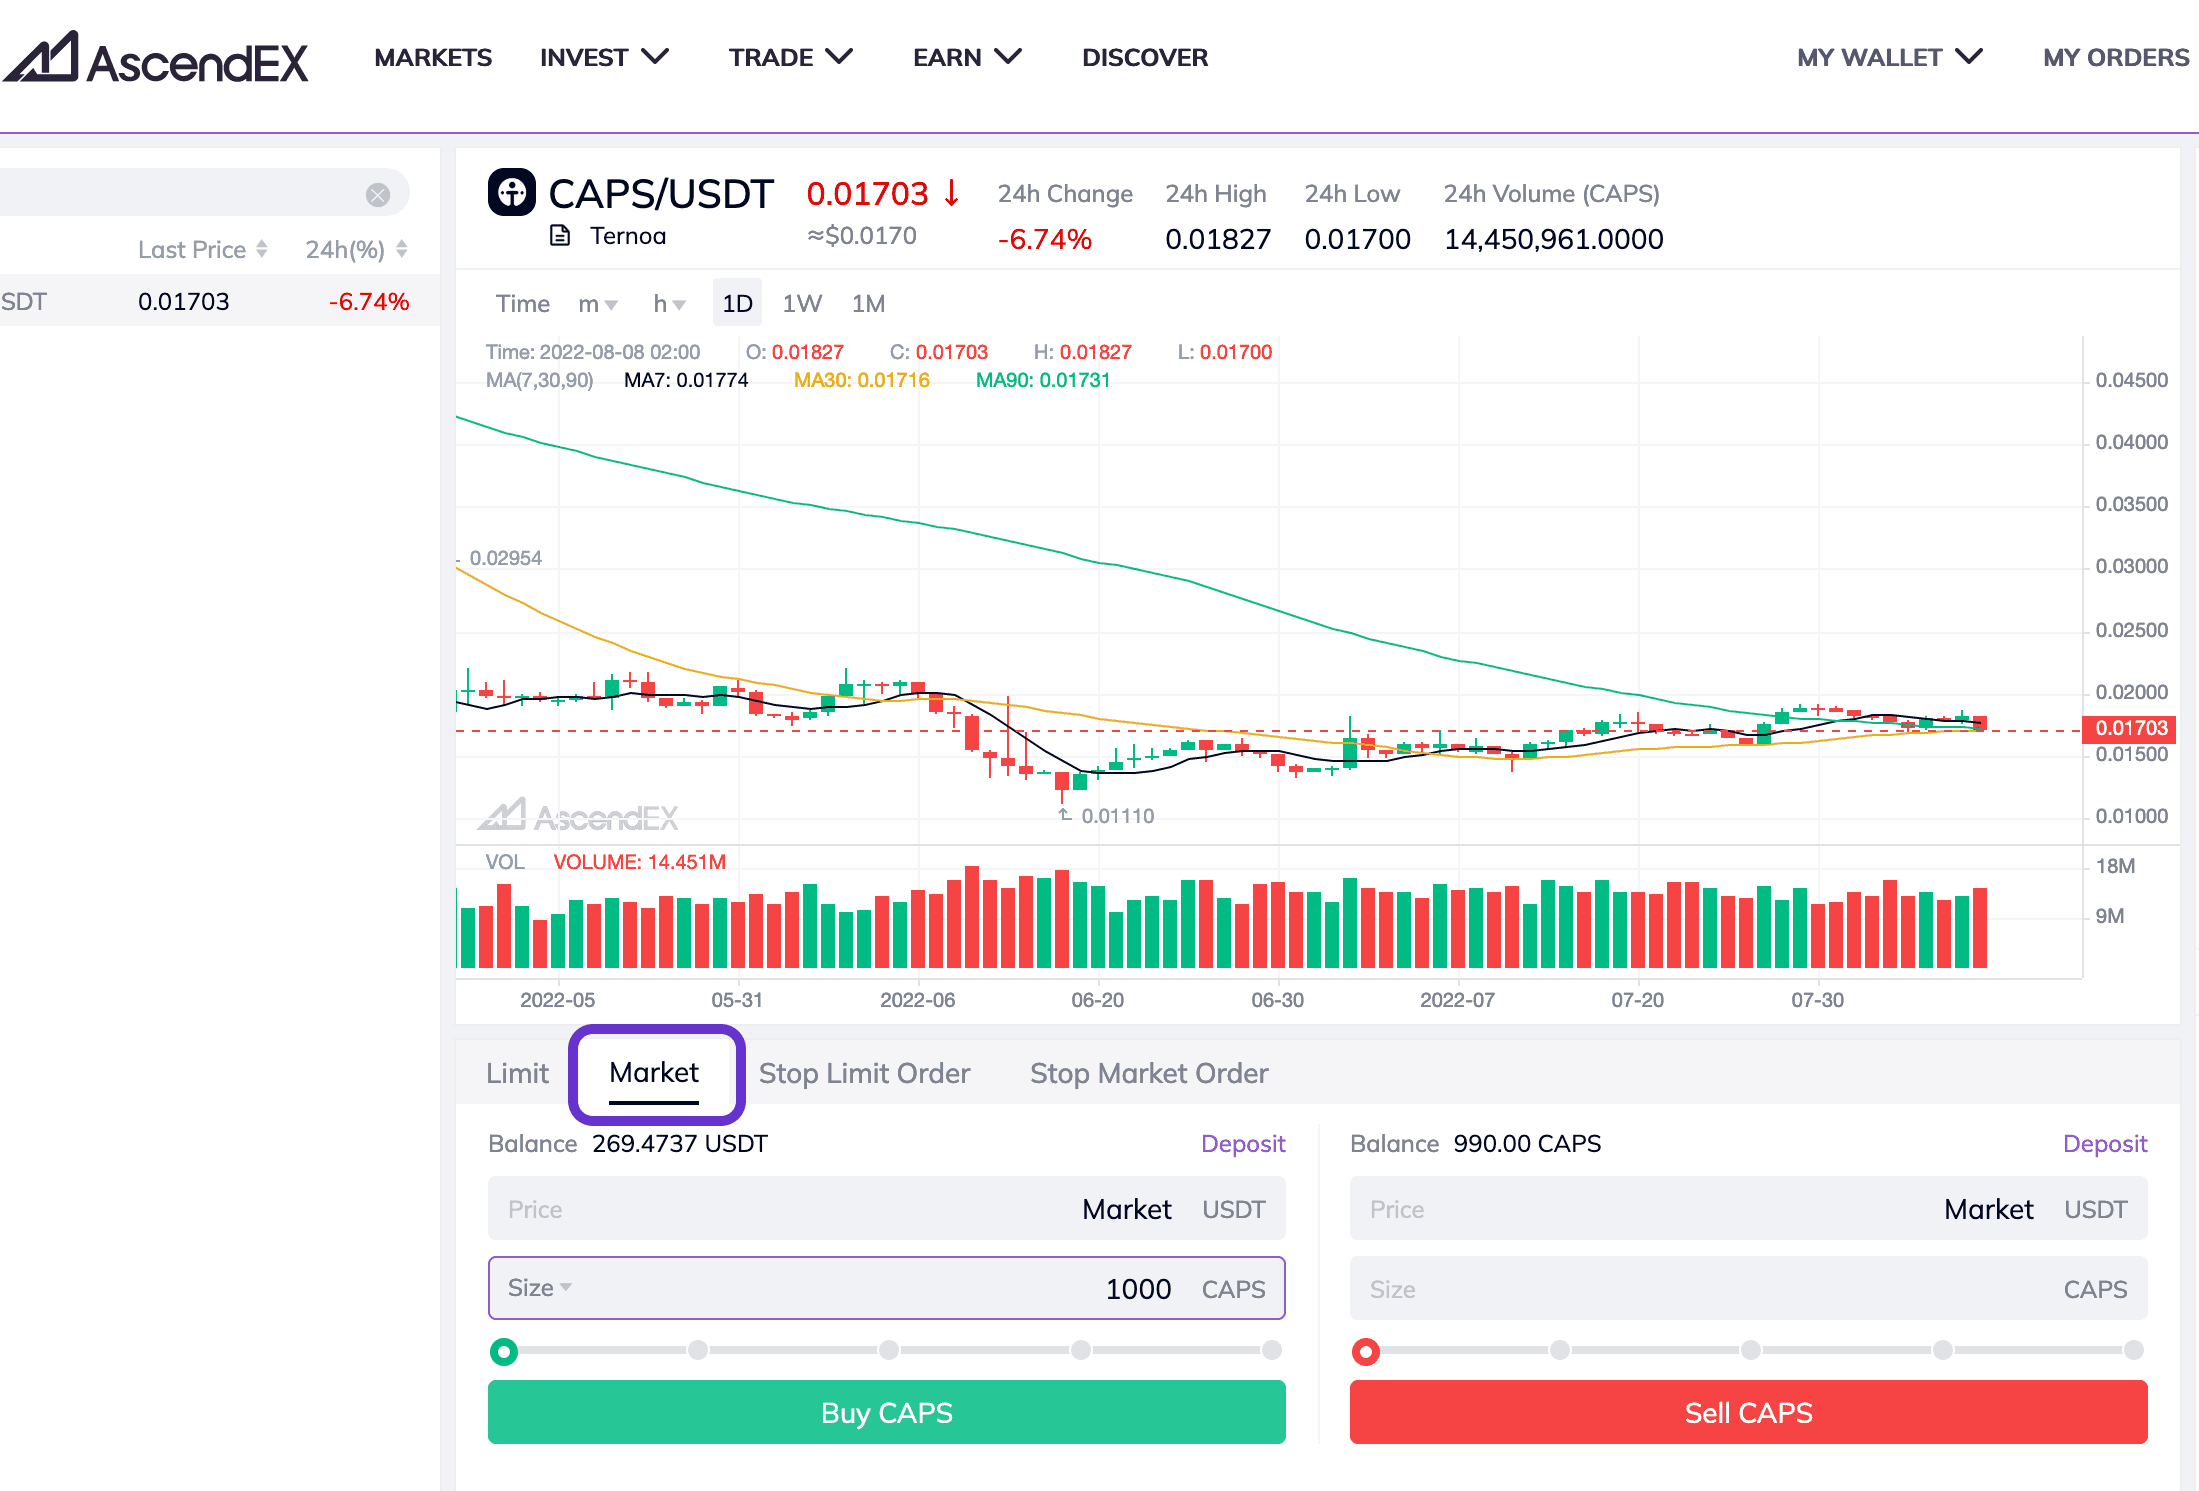Click the ≈$0.0170 dollar estimate

tap(862, 235)
